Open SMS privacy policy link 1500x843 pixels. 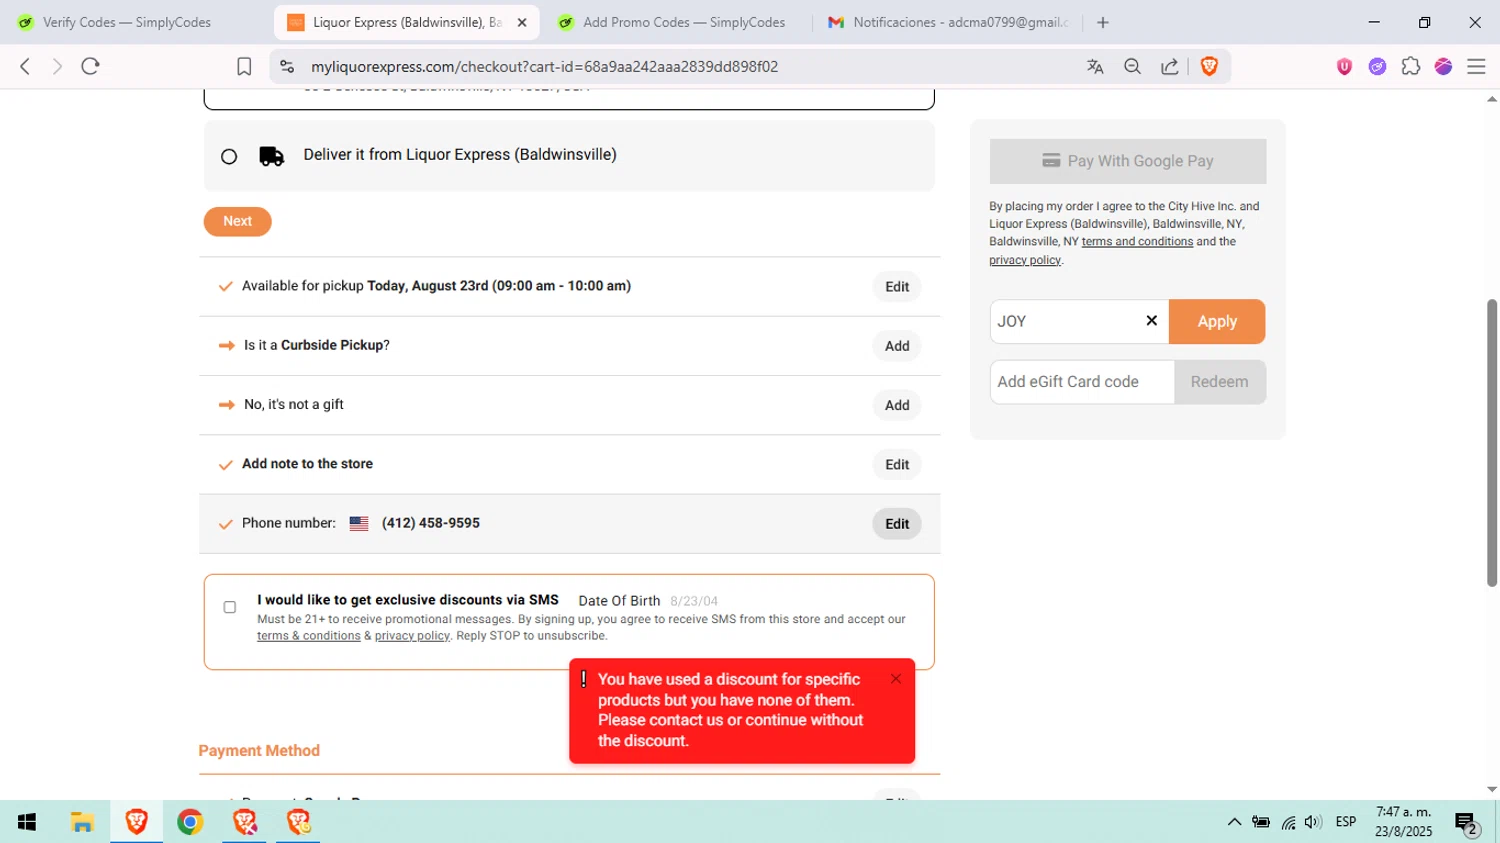tap(412, 636)
